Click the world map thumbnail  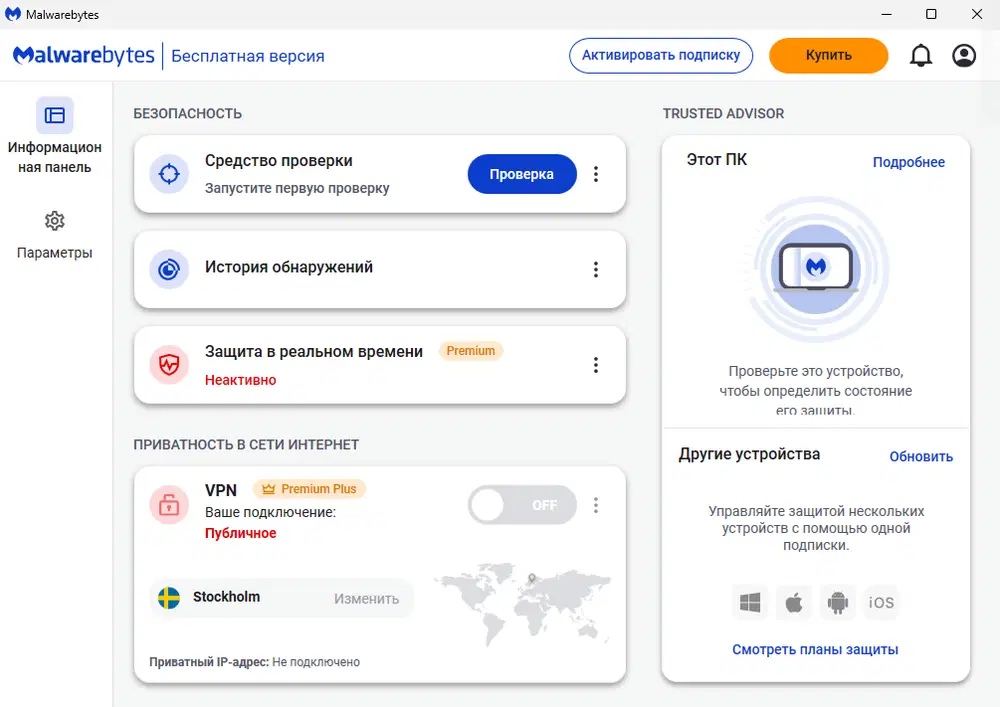tap(523, 603)
